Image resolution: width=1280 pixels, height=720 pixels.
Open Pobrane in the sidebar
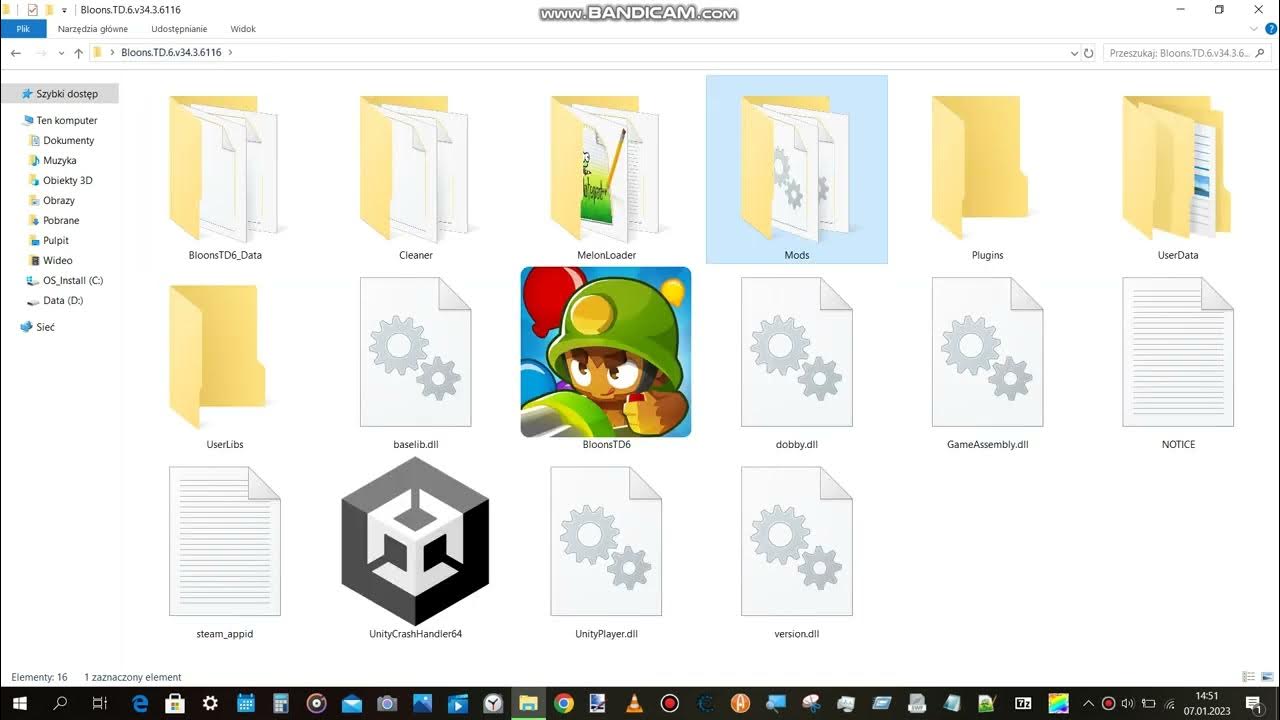click(x=59, y=220)
